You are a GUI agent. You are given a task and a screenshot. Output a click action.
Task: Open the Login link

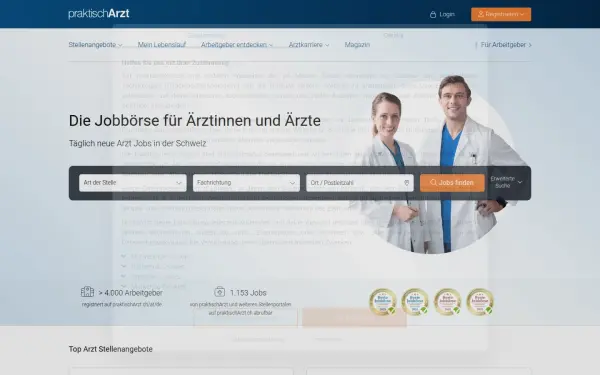tap(442, 15)
